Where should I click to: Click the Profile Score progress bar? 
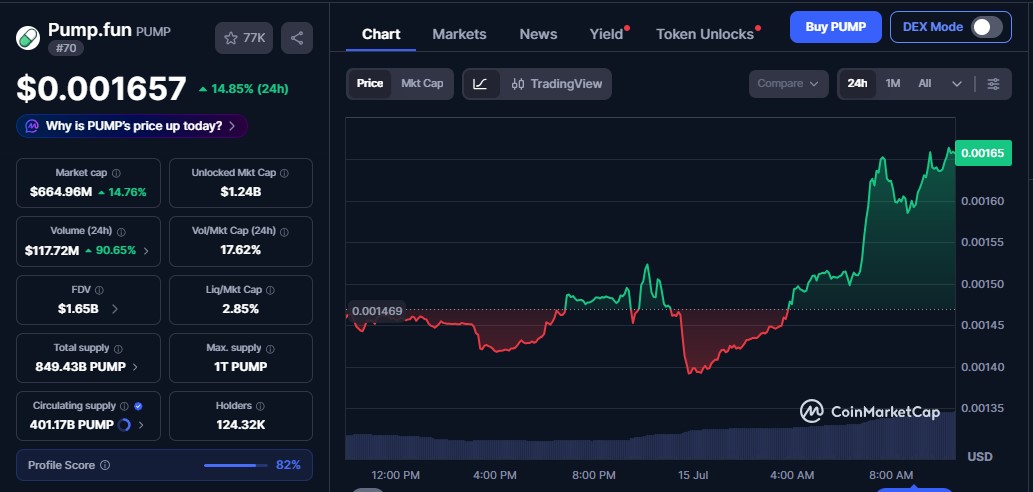click(x=236, y=465)
